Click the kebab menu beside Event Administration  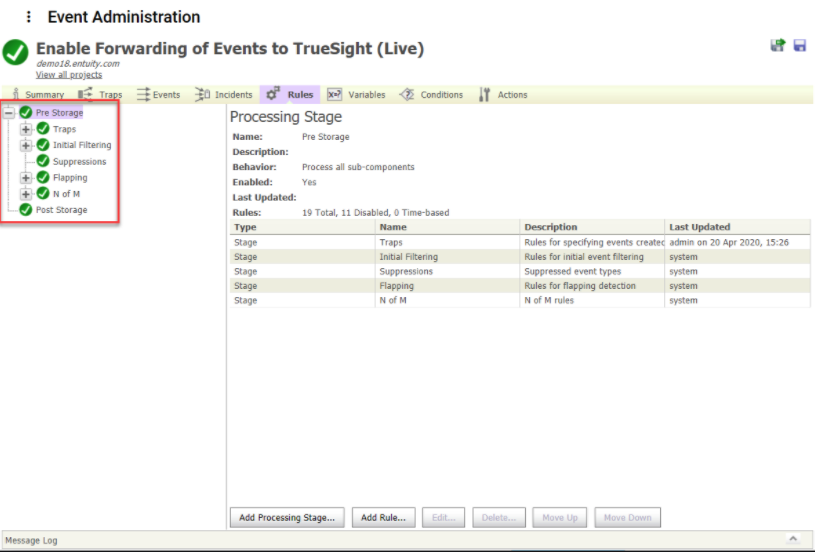pyautogui.click(x=28, y=17)
